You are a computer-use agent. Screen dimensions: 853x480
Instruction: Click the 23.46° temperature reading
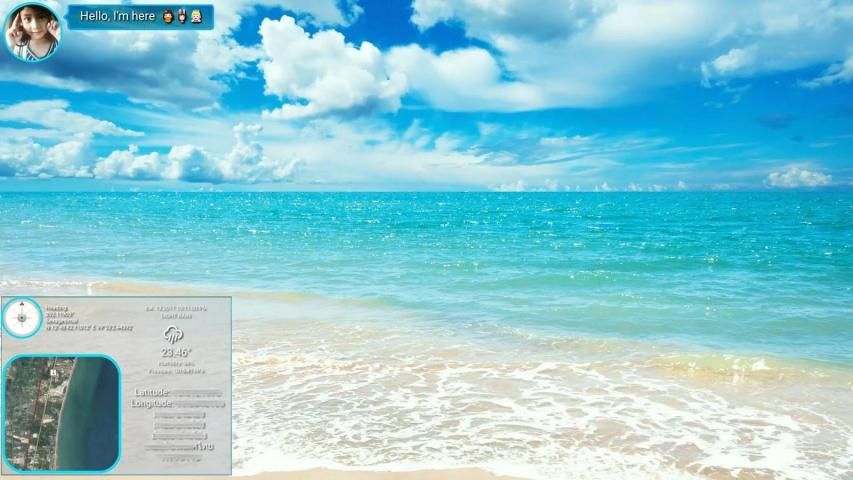[176, 353]
